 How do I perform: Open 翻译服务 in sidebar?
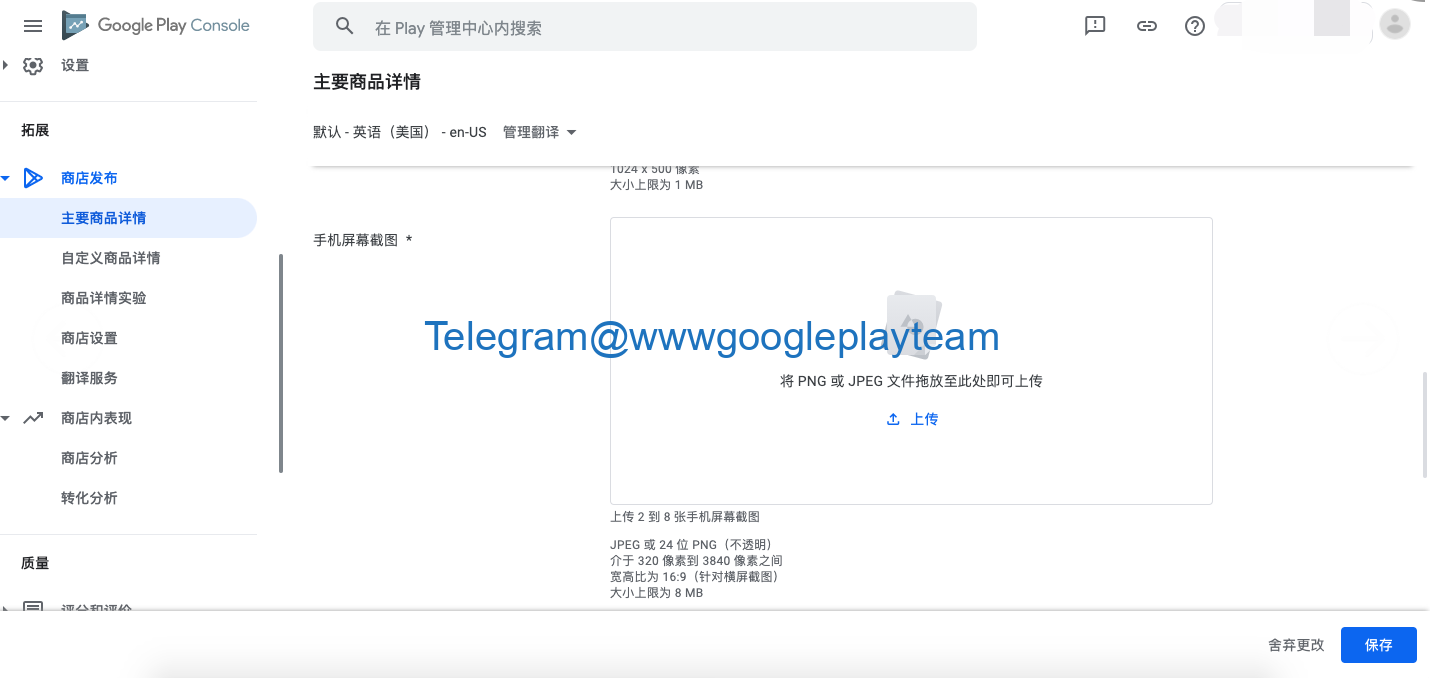[89, 378]
